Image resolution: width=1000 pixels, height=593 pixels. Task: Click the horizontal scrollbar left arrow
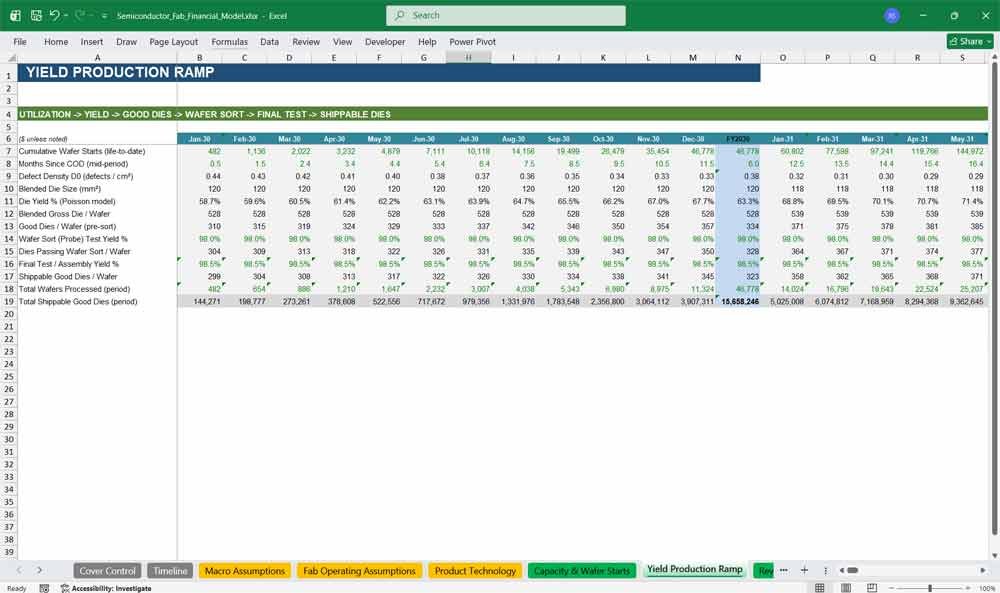[x=842, y=570]
